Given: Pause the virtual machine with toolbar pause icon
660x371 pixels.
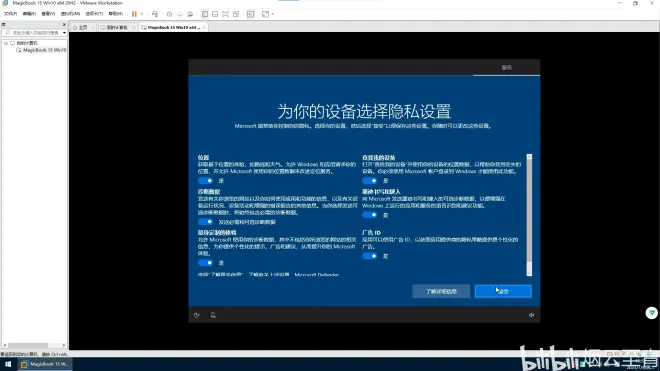Looking at the screenshot, I should [x=134, y=14].
